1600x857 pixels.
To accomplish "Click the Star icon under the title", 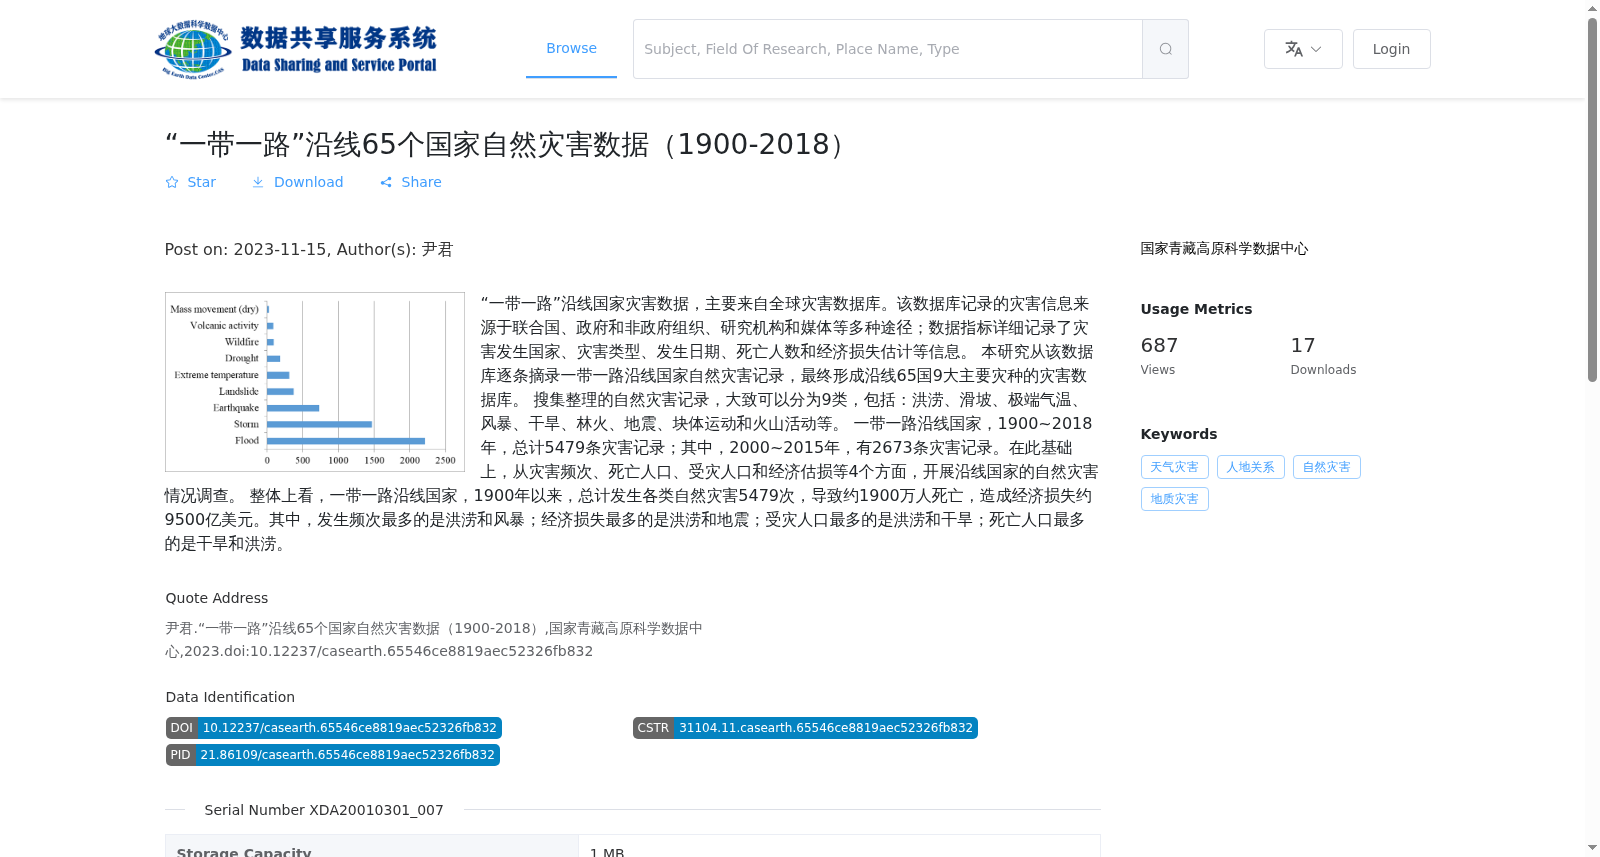I will [172, 182].
